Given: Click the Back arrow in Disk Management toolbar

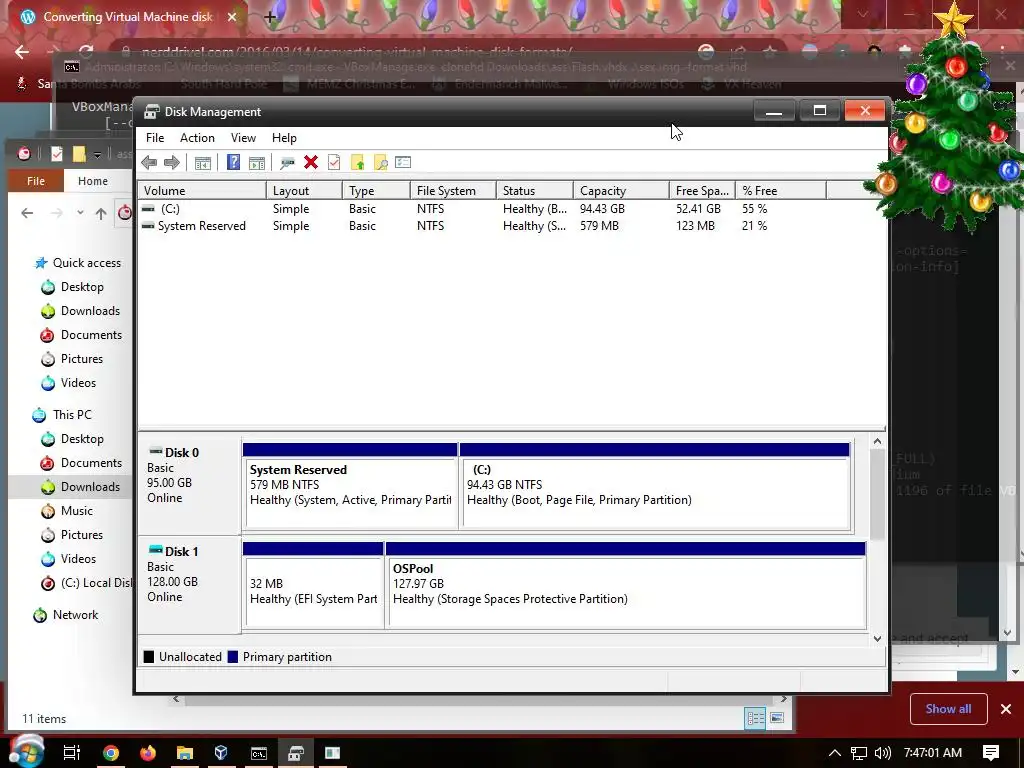Looking at the screenshot, I should click(149, 163).
